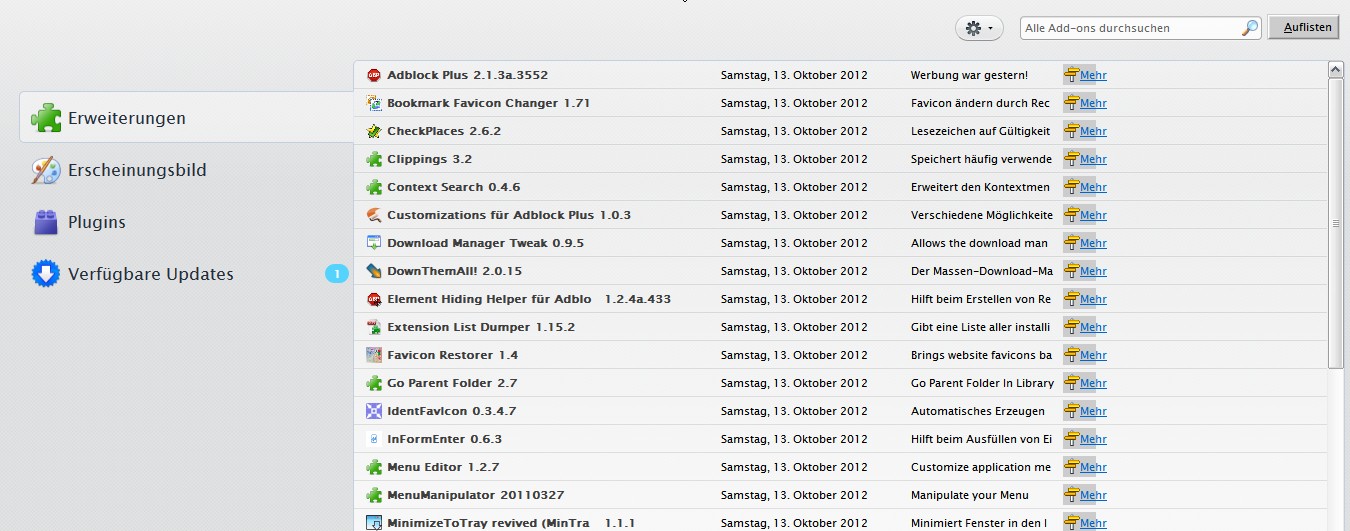Click Mehr link for CheckPlaces
The height and width of the screenshot is (531, 1350).
coord(1093,131)
